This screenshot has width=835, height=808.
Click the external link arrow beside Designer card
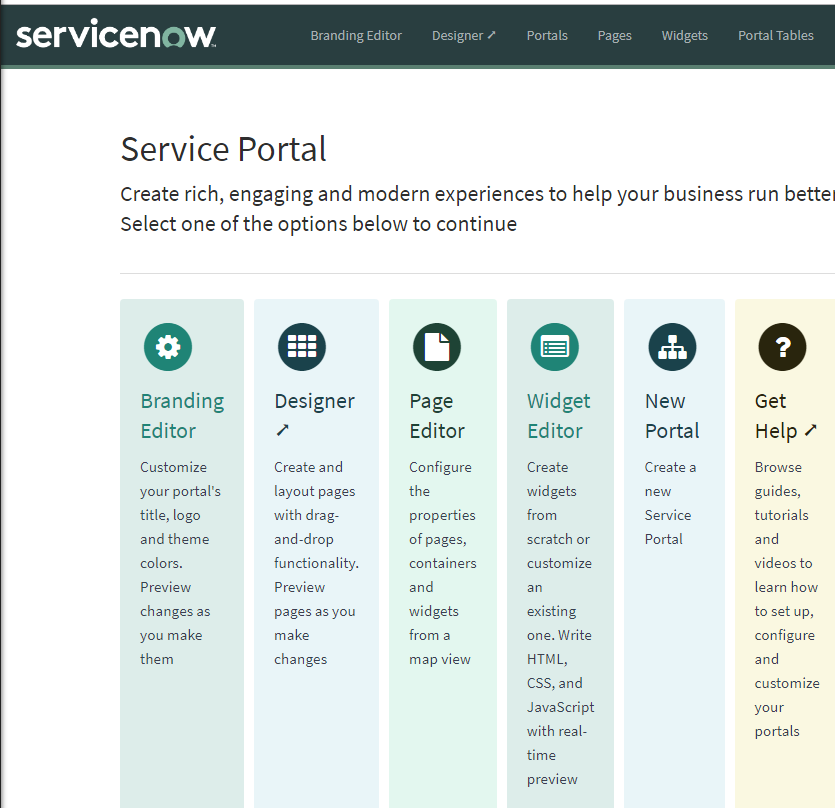[x=281, y=430]
